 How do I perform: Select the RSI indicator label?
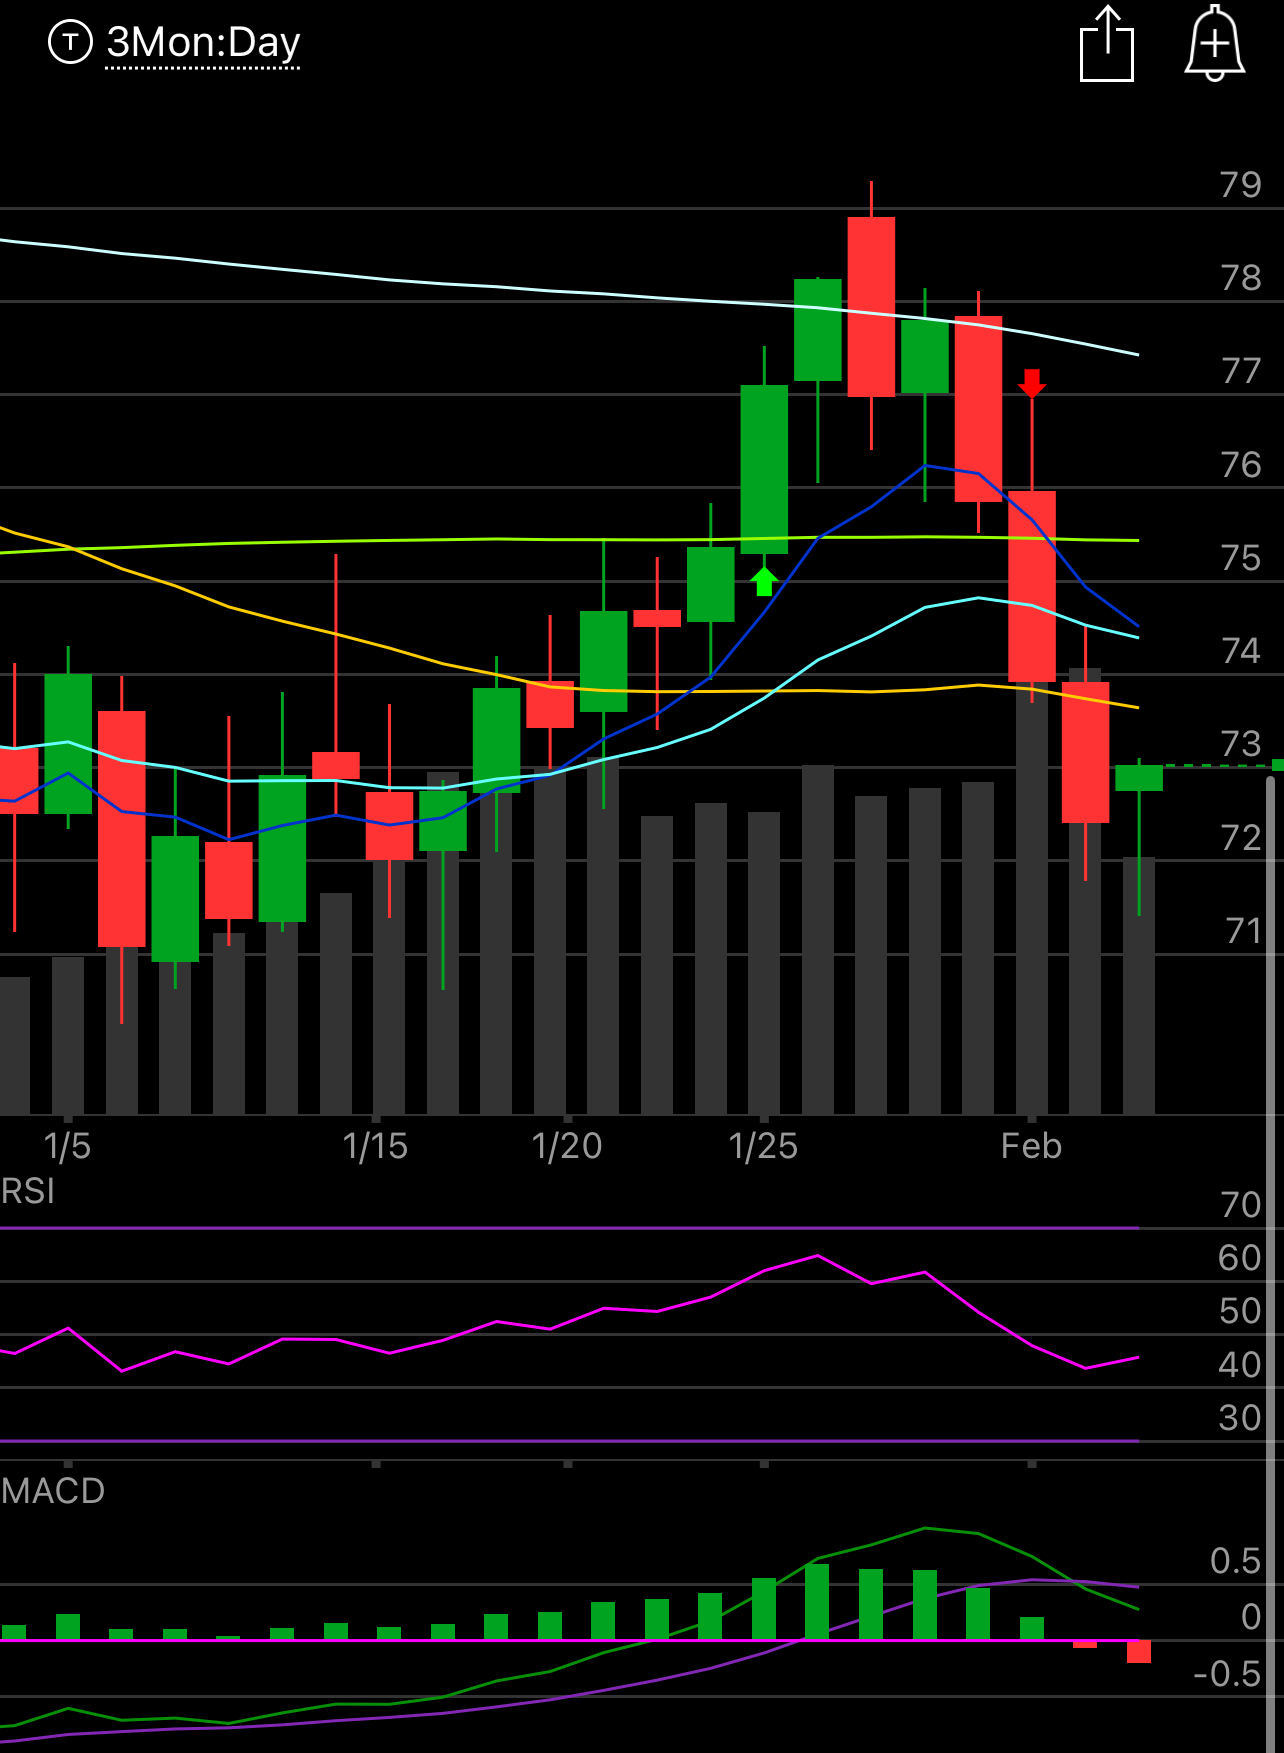pos(28,1191)
